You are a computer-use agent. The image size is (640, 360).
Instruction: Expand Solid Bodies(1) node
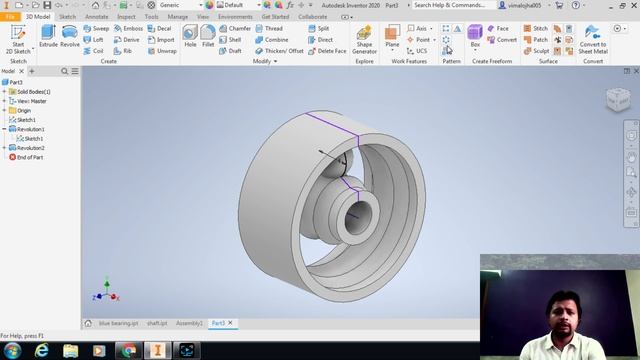4,92
